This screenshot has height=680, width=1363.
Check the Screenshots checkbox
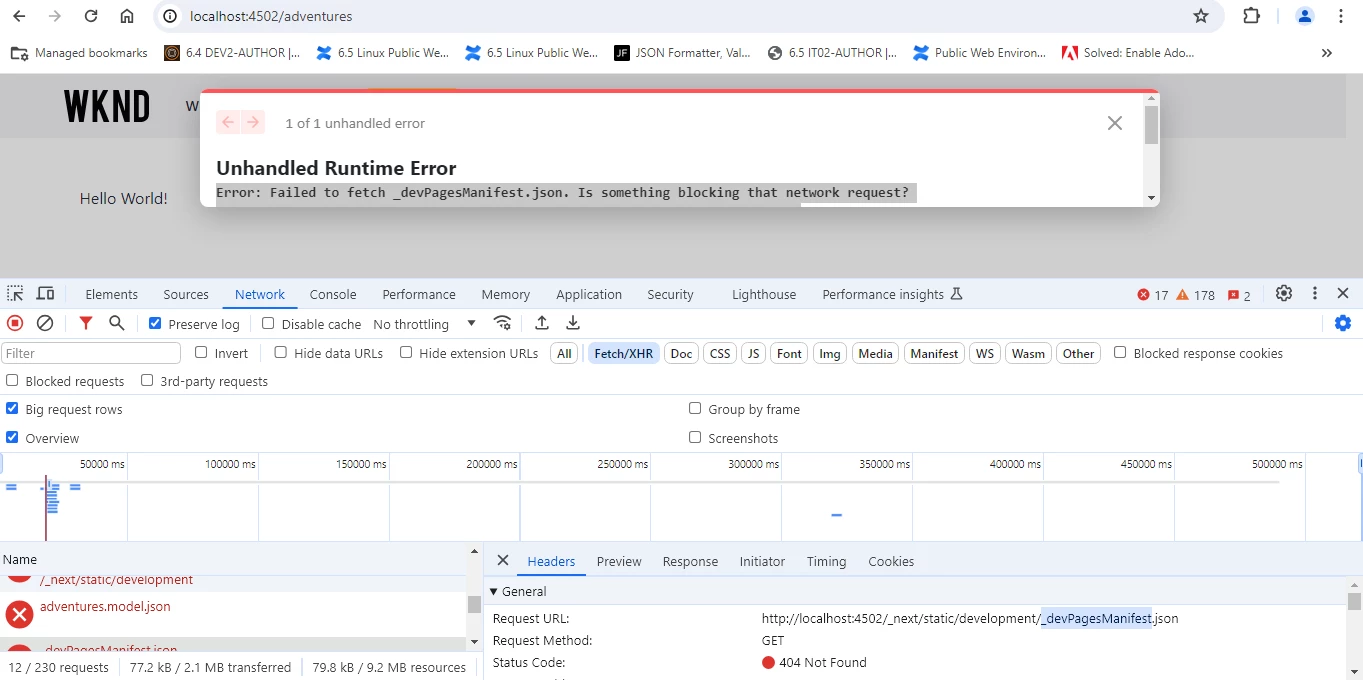coord(695,437)
